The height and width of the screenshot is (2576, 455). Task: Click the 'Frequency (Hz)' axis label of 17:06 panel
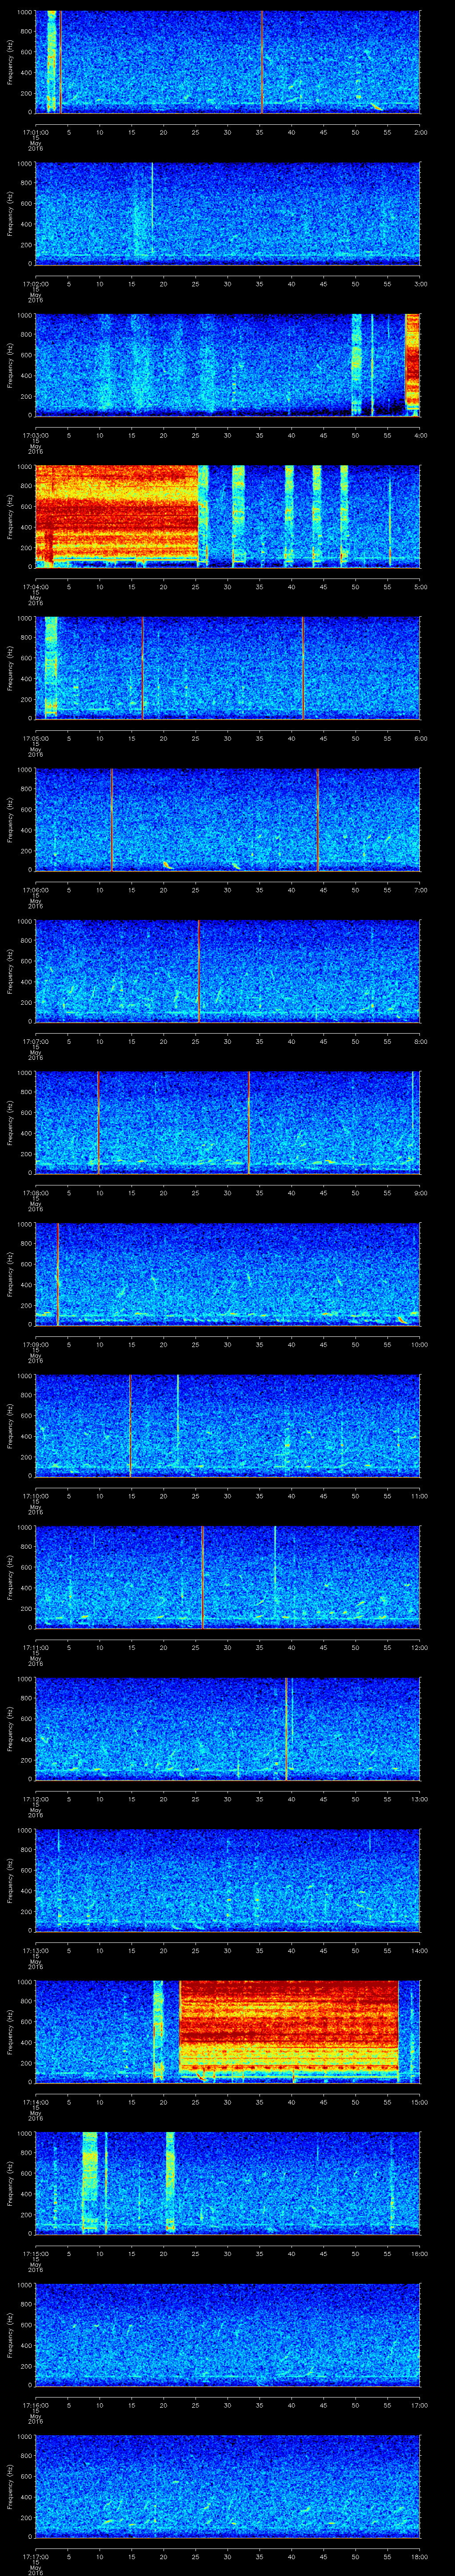click(x=10, y=819)
